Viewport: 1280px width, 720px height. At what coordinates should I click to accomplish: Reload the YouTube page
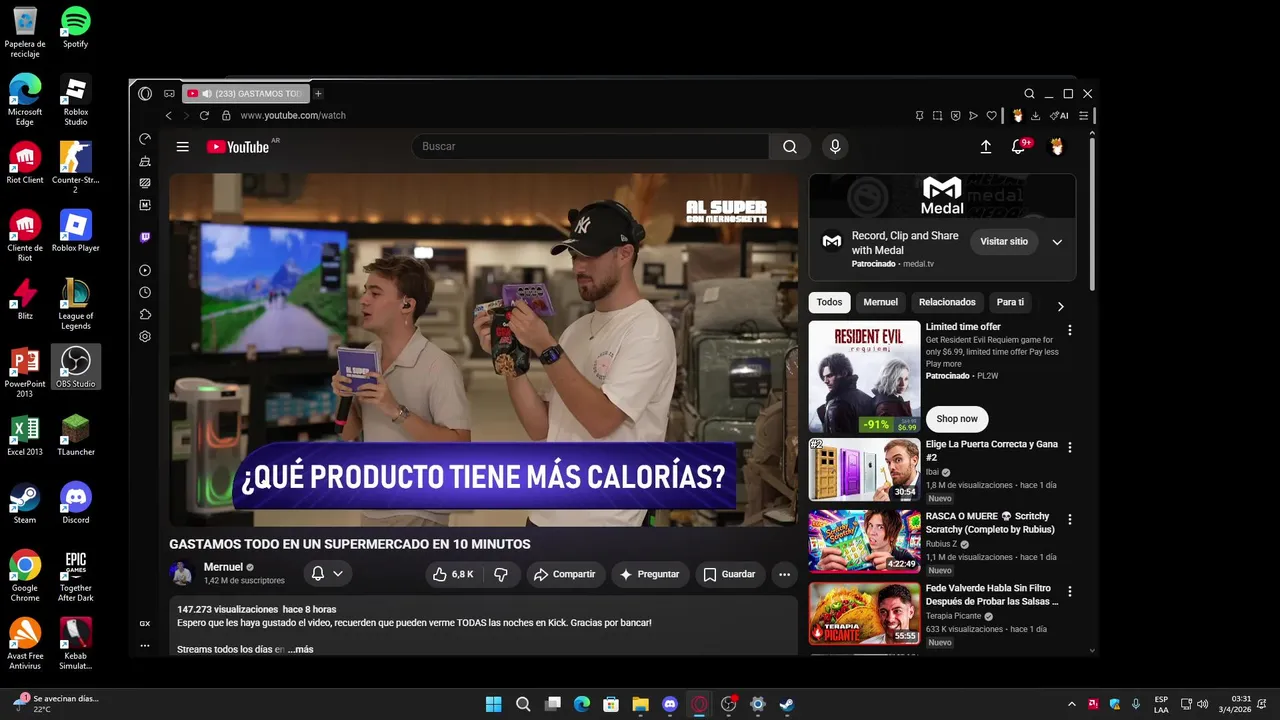tap(204, 116)
